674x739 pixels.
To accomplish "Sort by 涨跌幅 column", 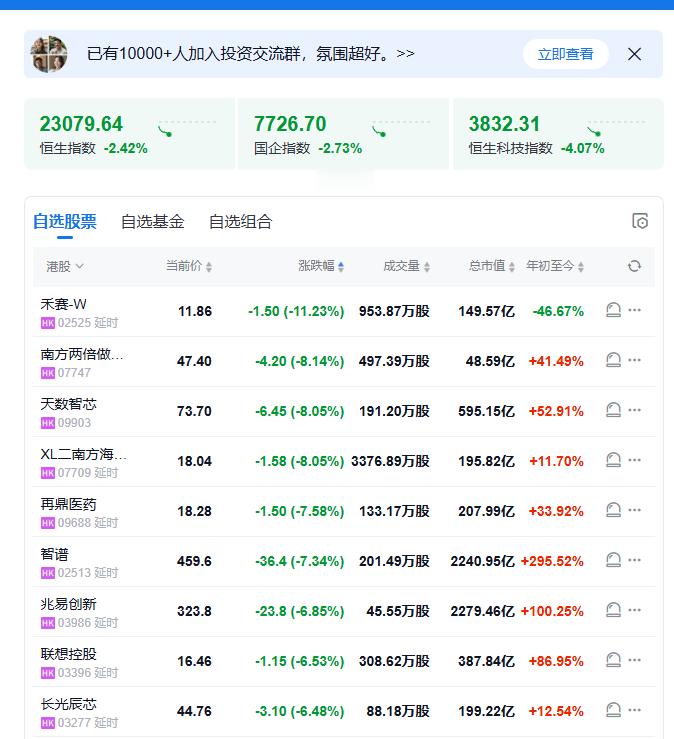I will pyautogui.click(x=321, y=266).
